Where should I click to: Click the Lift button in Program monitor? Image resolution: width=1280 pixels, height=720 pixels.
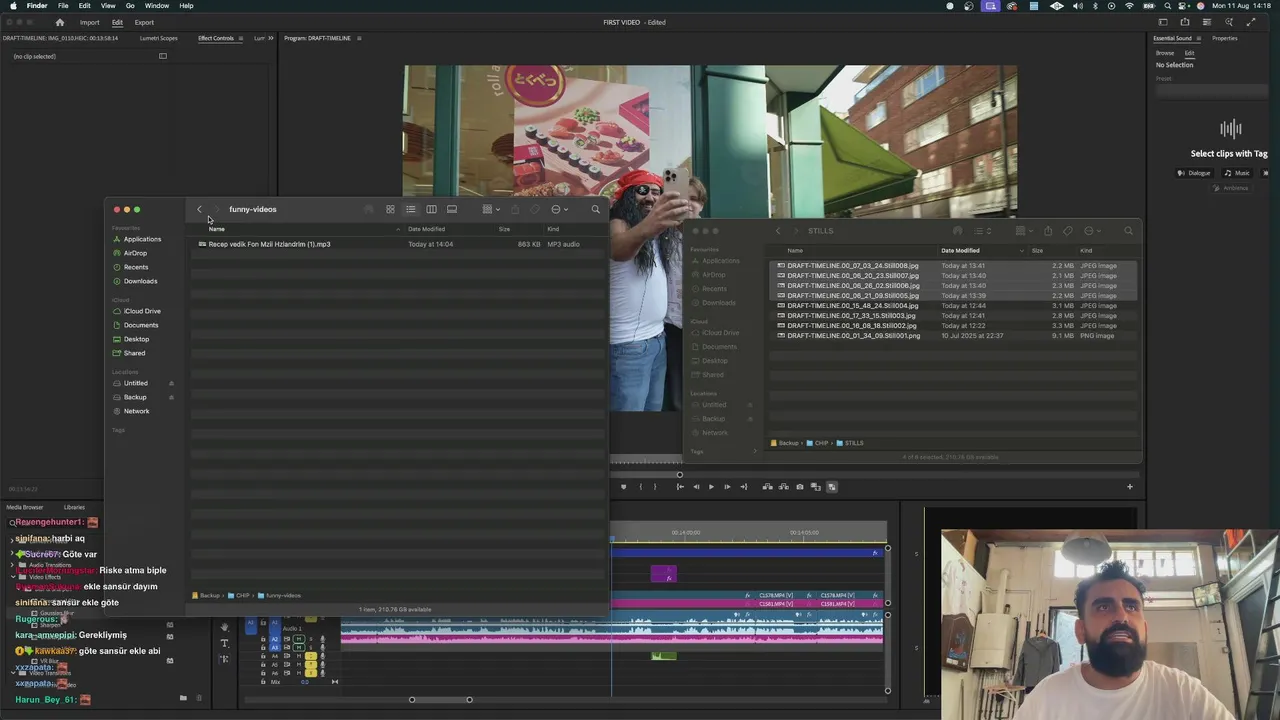coord(767,487)
